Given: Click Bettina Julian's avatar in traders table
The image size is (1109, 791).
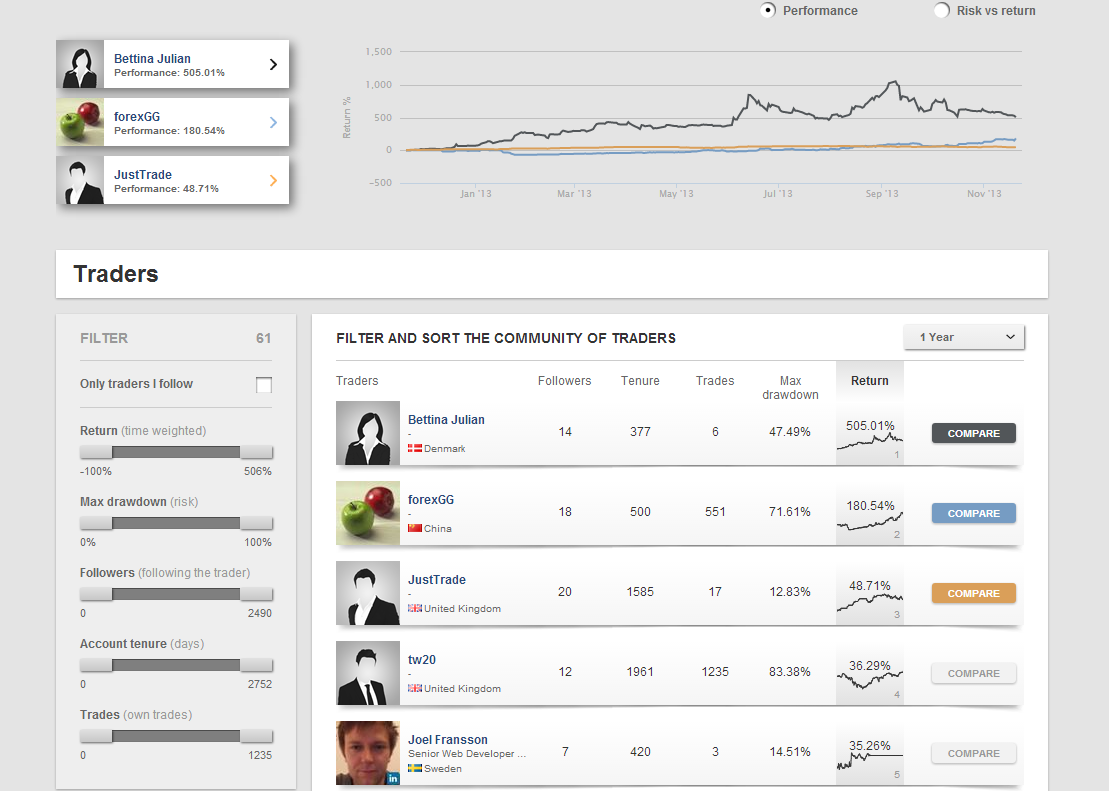Looking at the screenshot, I should [368, 433].
